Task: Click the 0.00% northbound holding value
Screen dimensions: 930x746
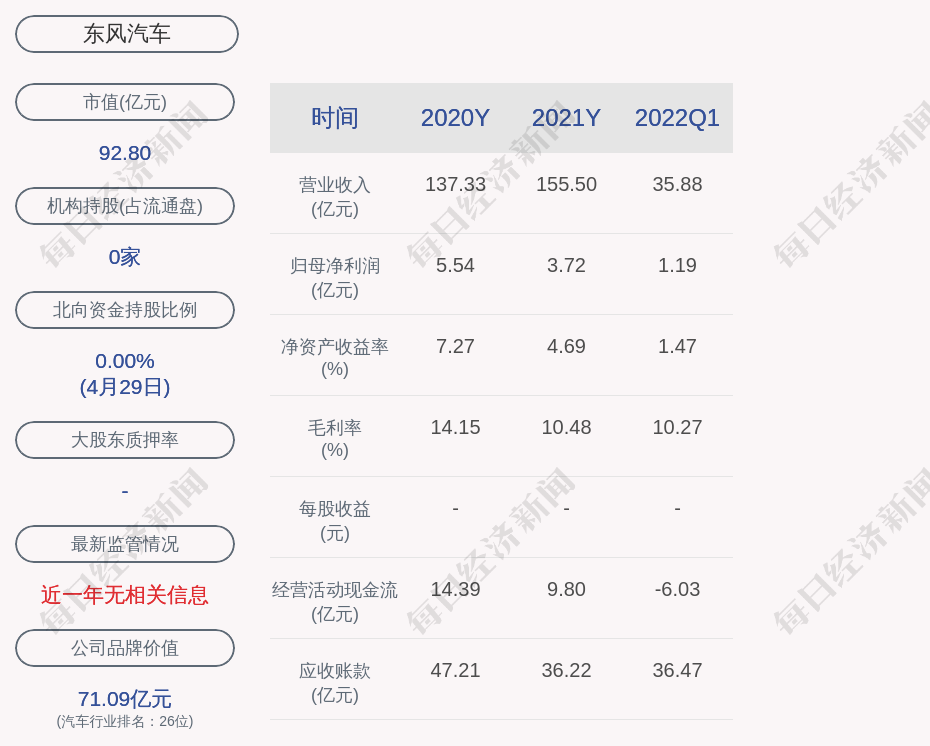Action: [125, 361]
